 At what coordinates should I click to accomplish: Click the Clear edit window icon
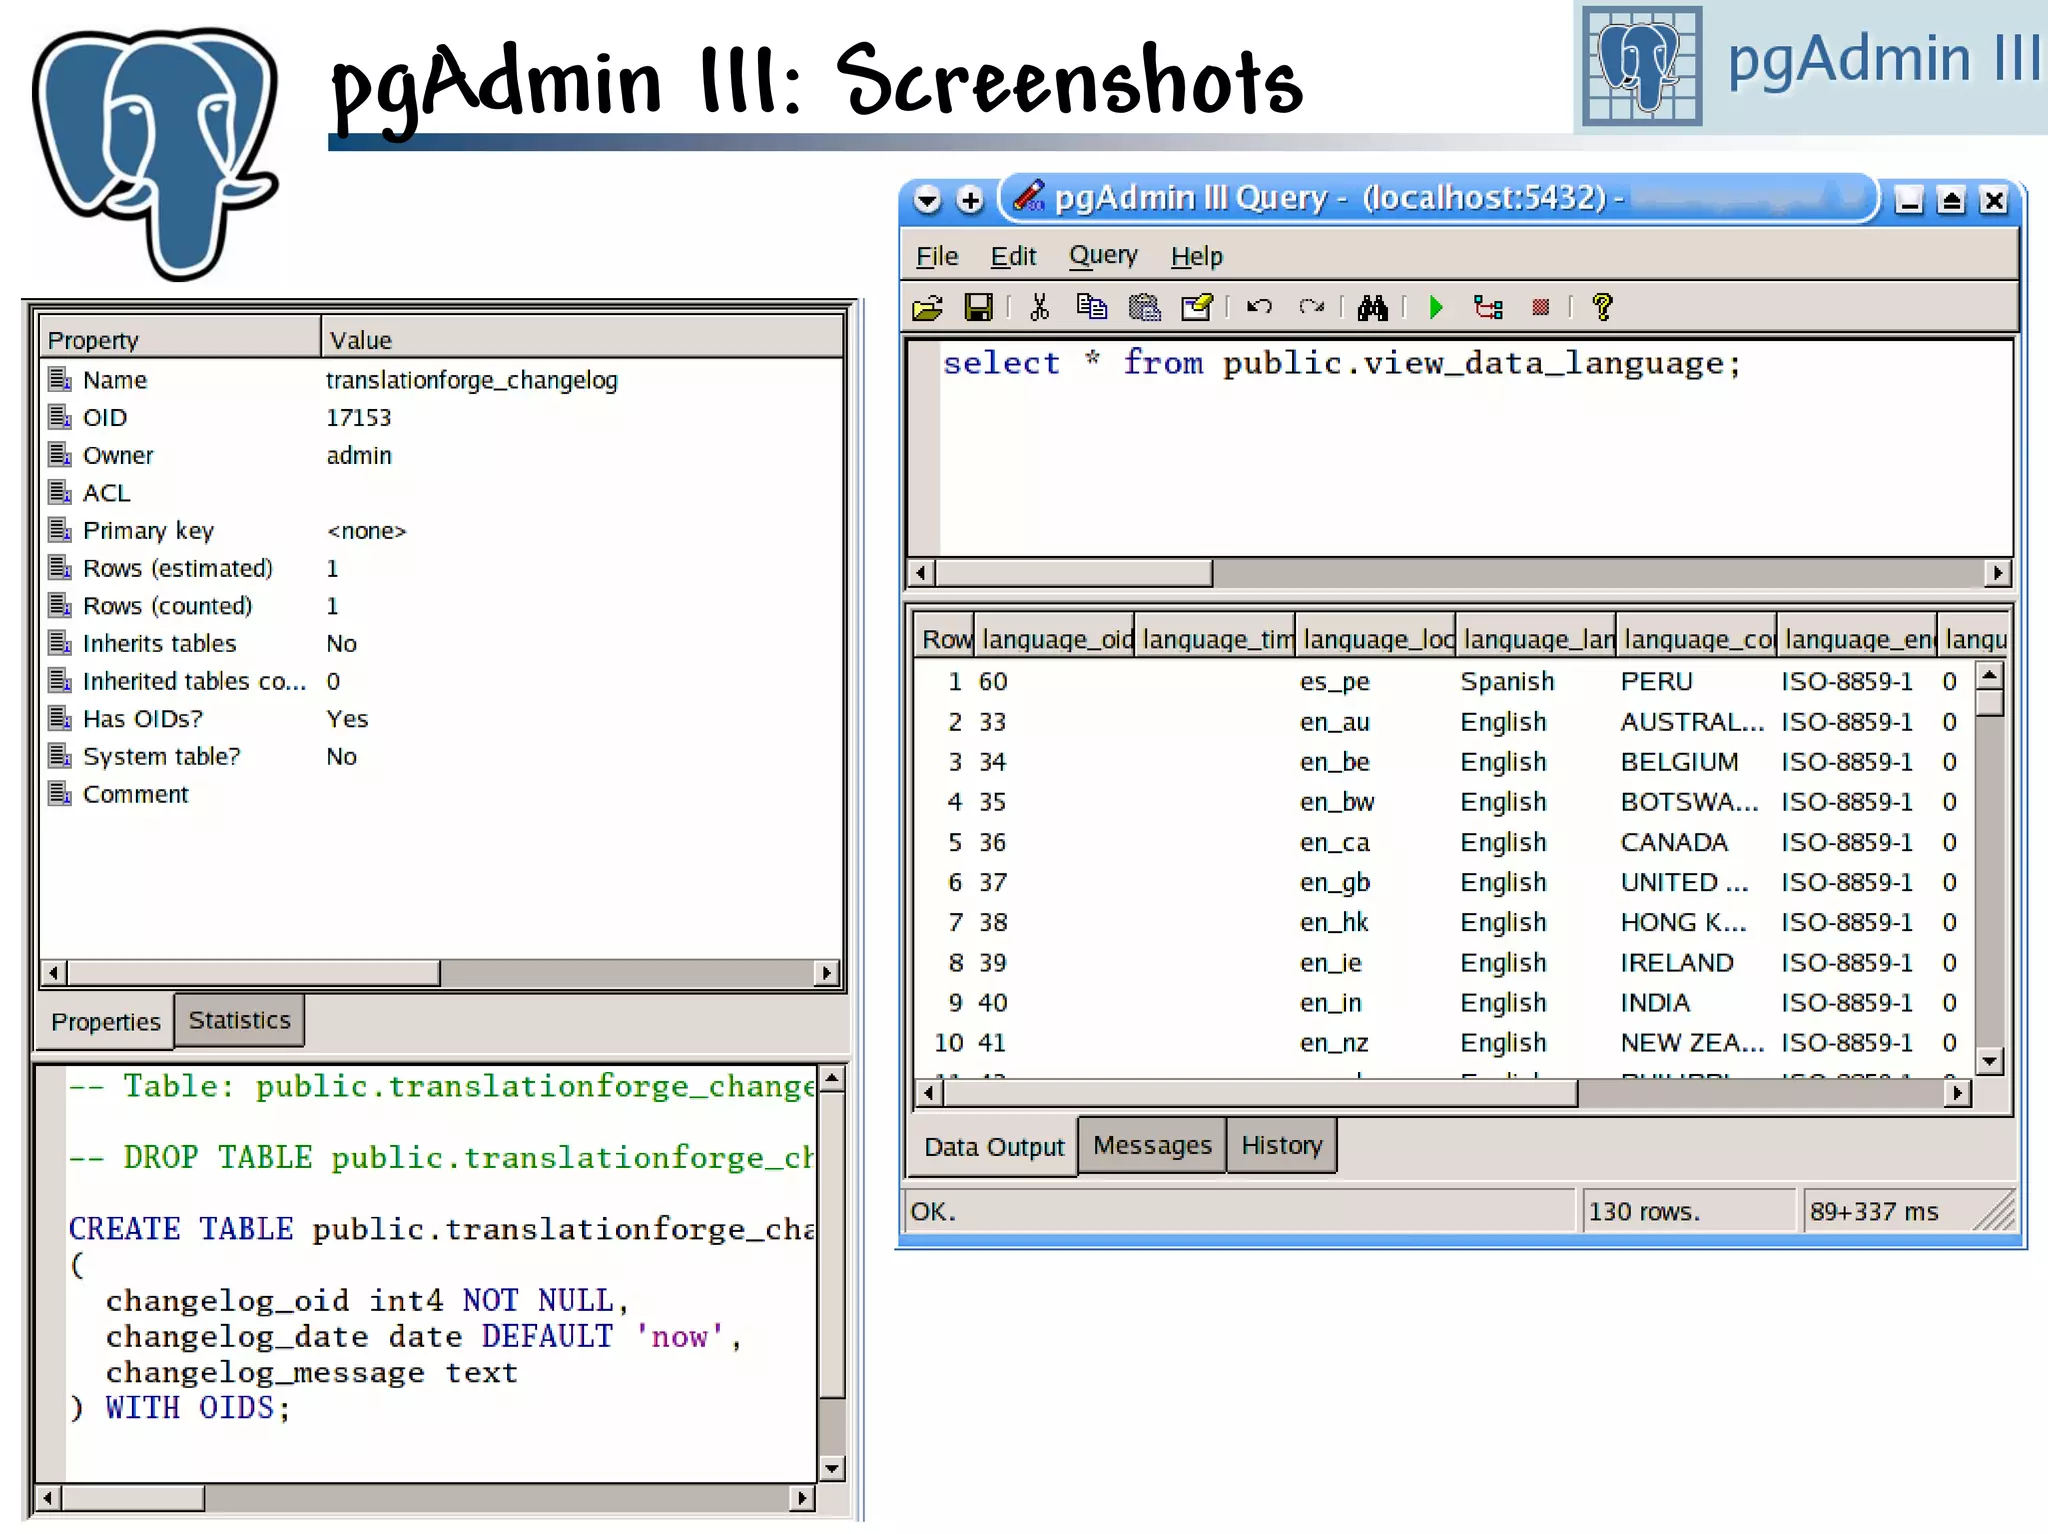tap(1197, 307)
